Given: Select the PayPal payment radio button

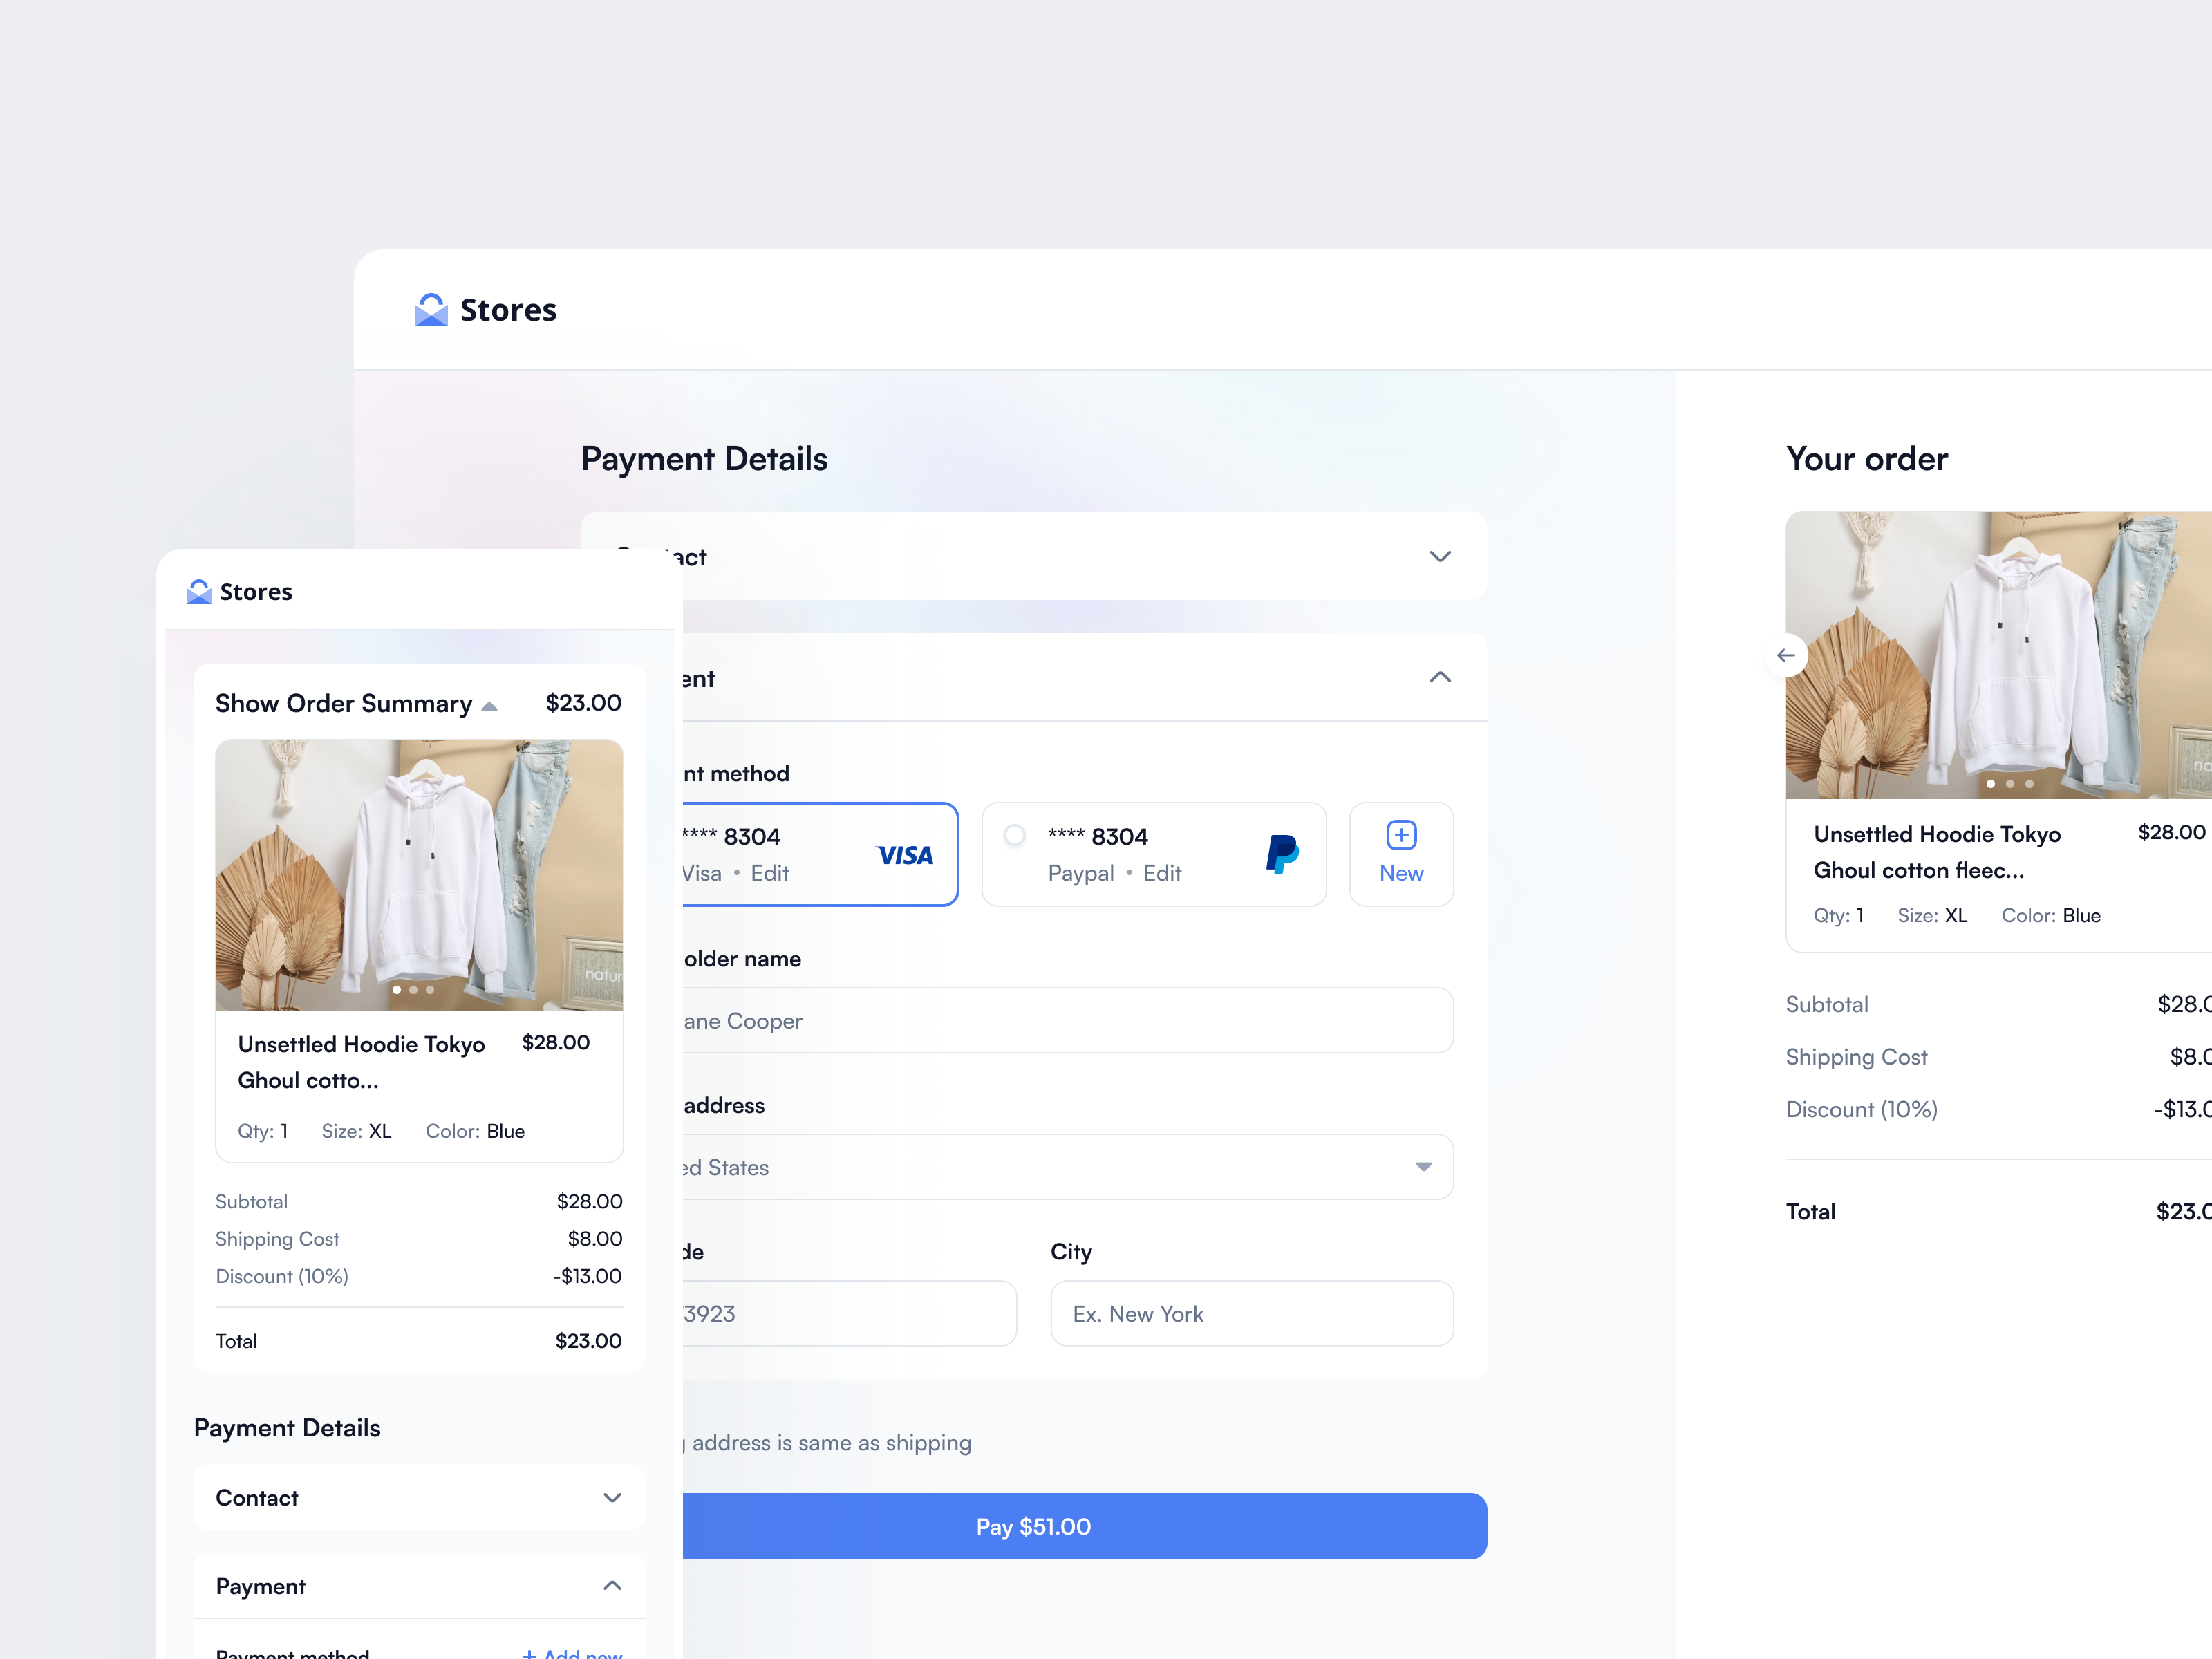Looking at the screenshot, I should coord(1014,837).
